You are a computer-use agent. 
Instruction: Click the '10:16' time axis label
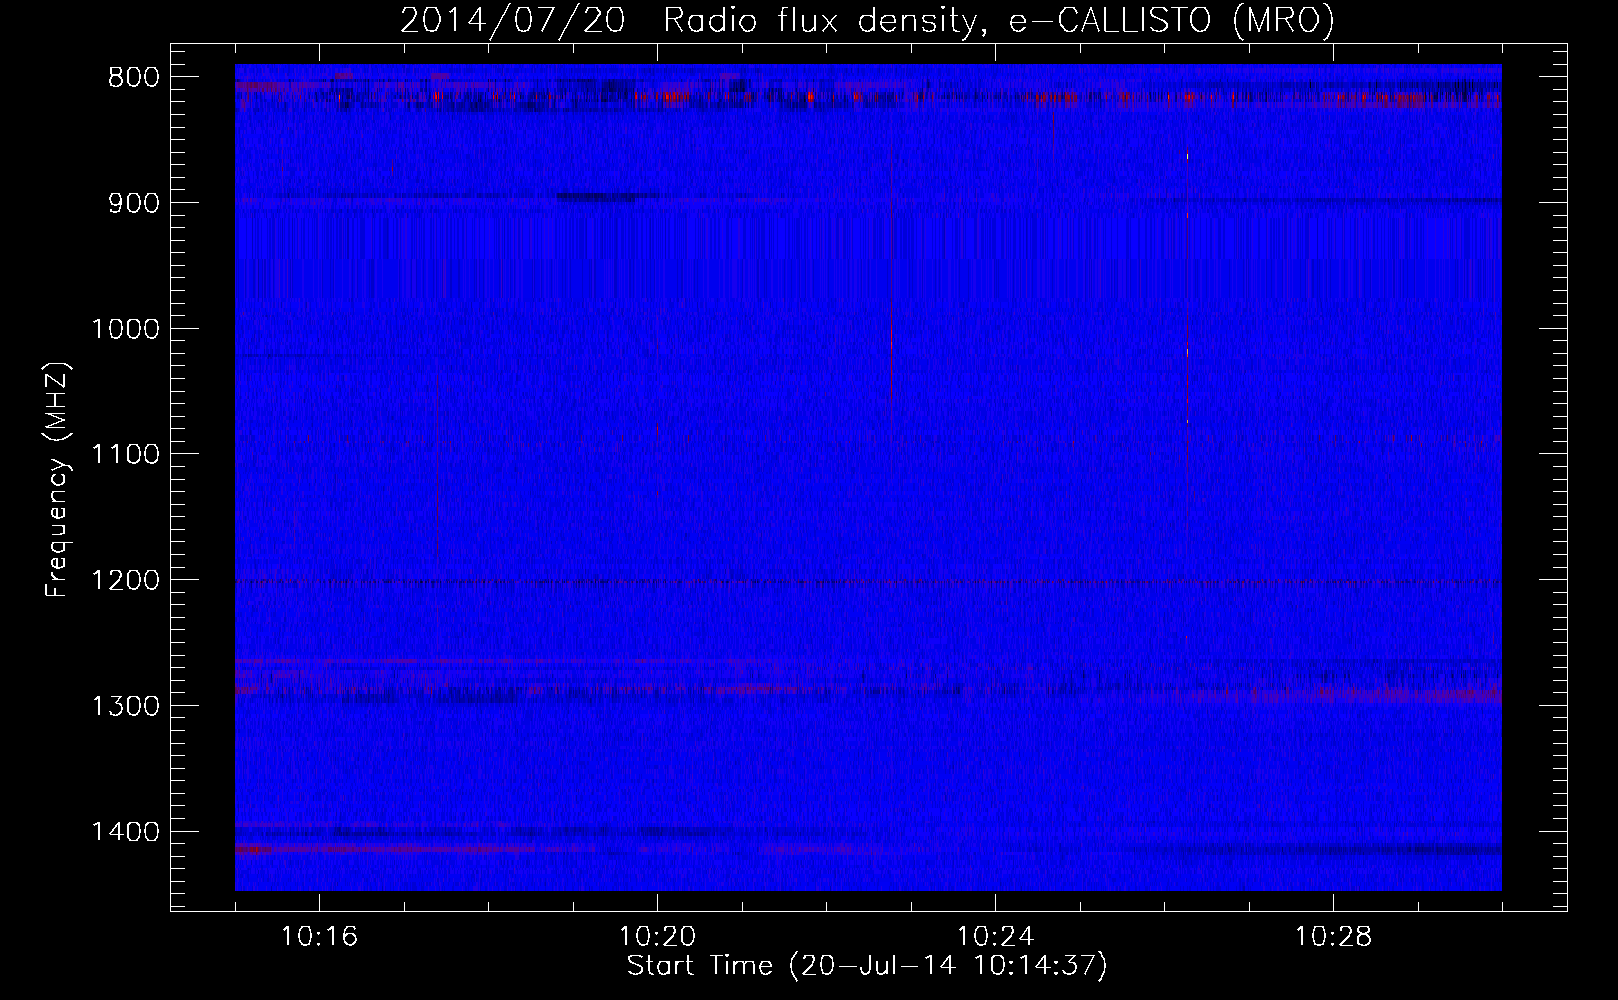(319, 937)
